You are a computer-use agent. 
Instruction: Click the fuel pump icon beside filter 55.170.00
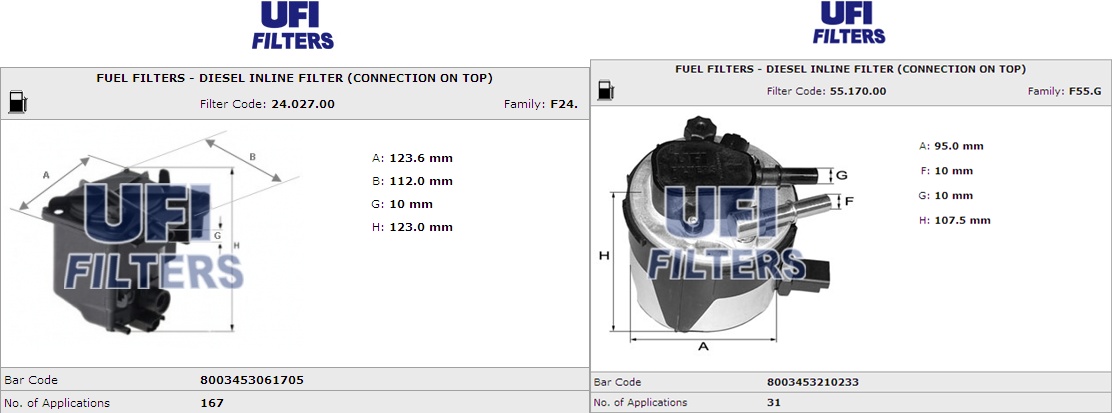(606, 90)
